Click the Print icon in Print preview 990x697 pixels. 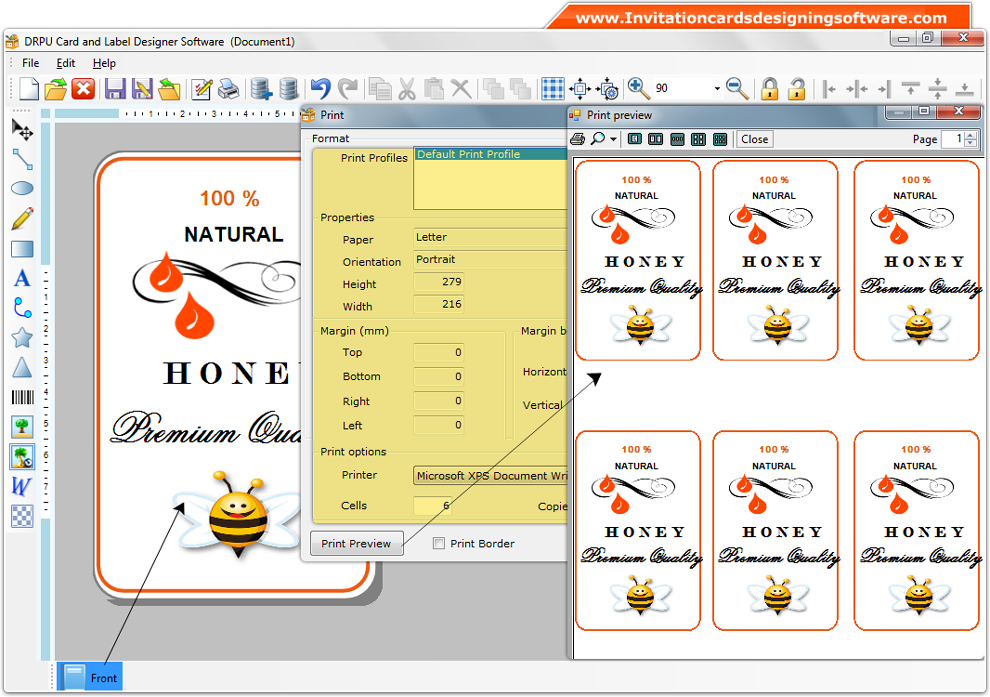[x=577, y=139]
